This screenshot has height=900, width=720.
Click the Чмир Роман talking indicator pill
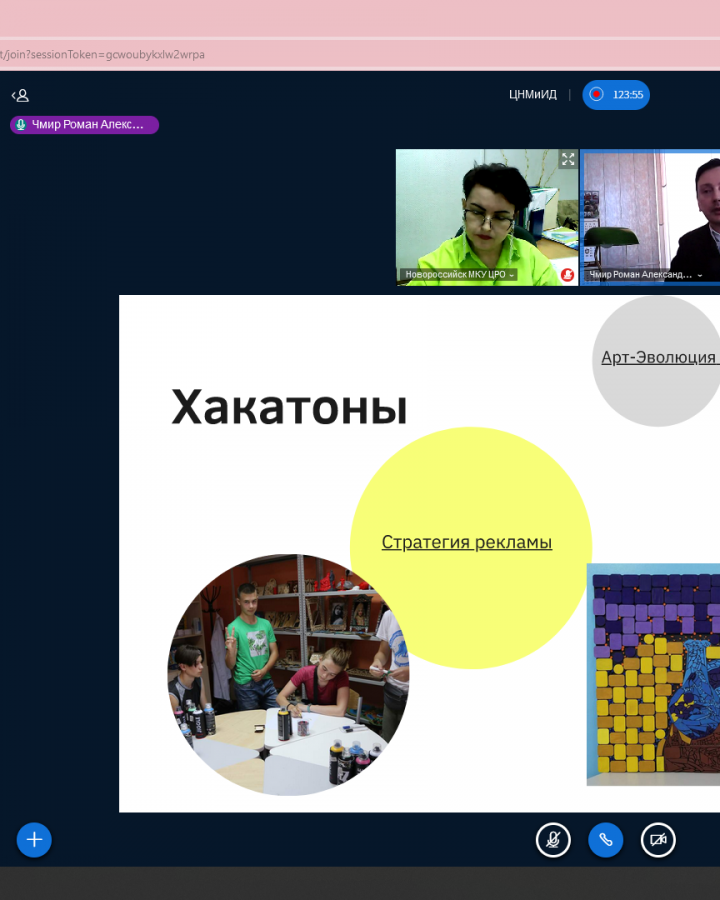pyautogui.click(x=85, y=125)
